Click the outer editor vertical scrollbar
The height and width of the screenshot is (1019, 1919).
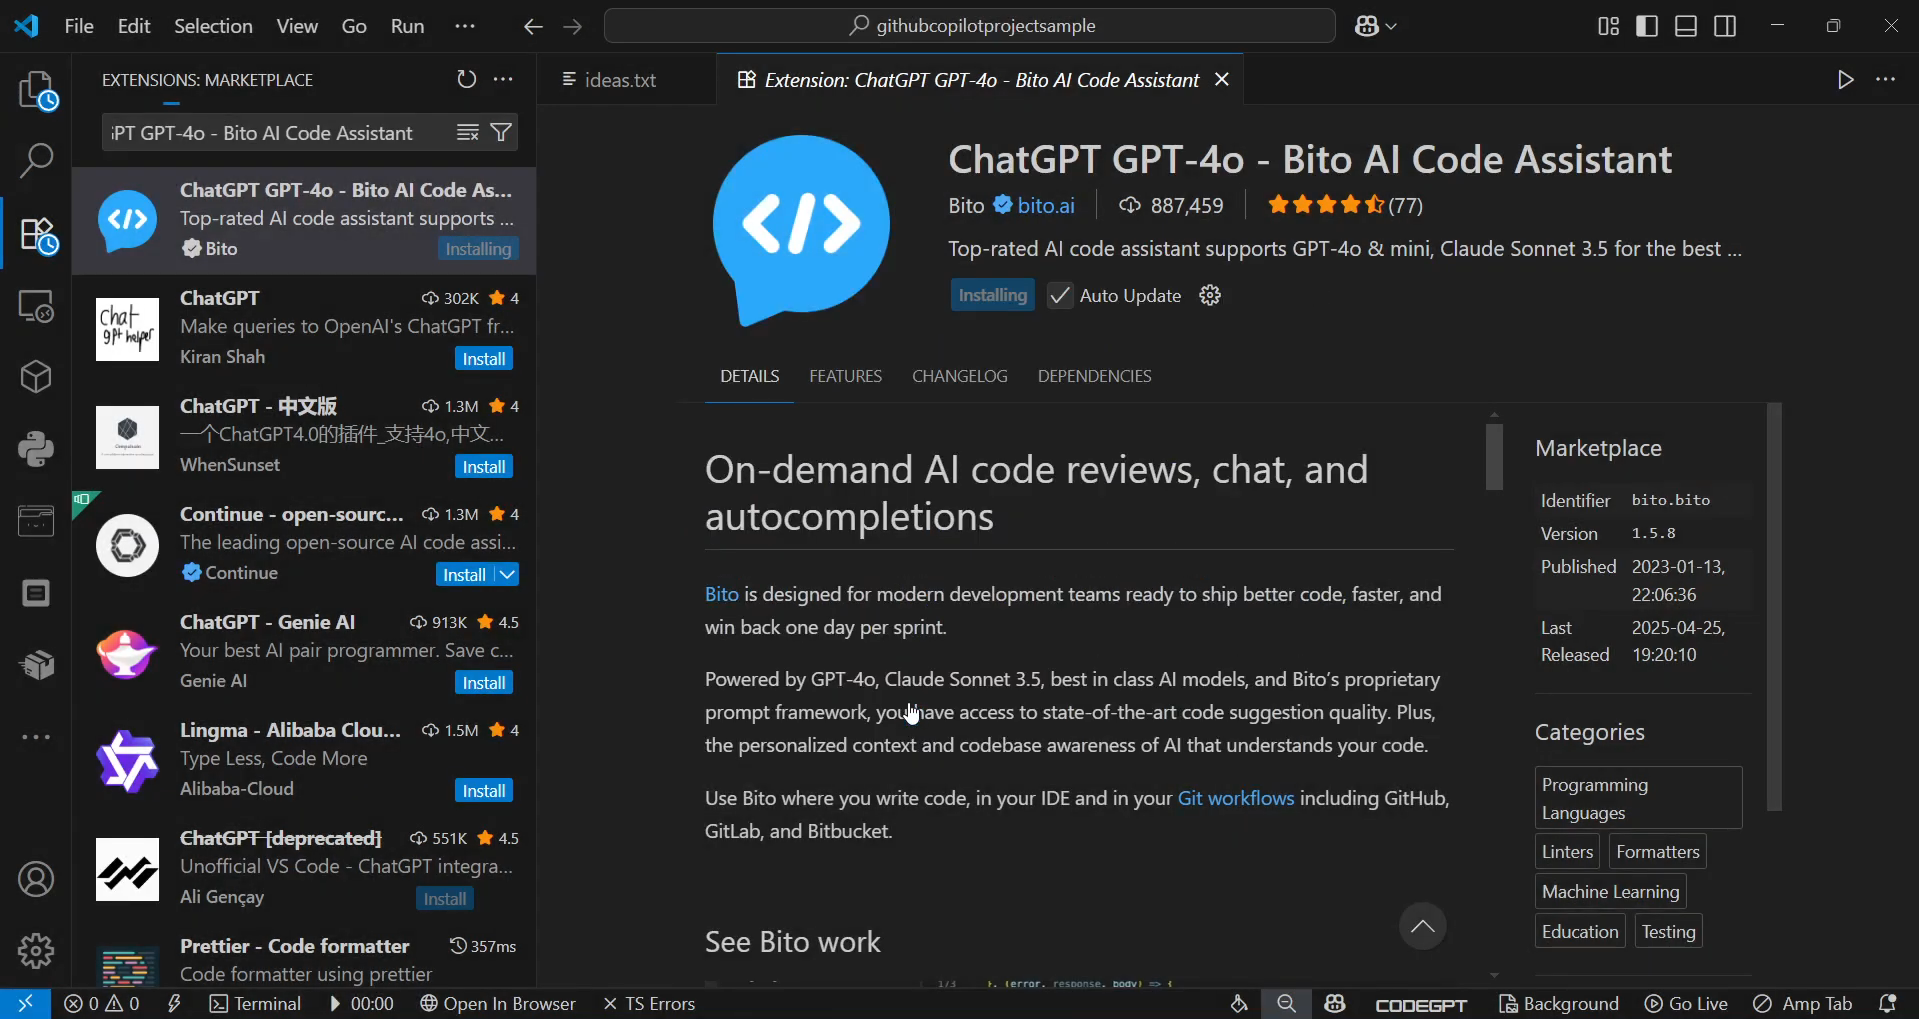[1774, 607]
